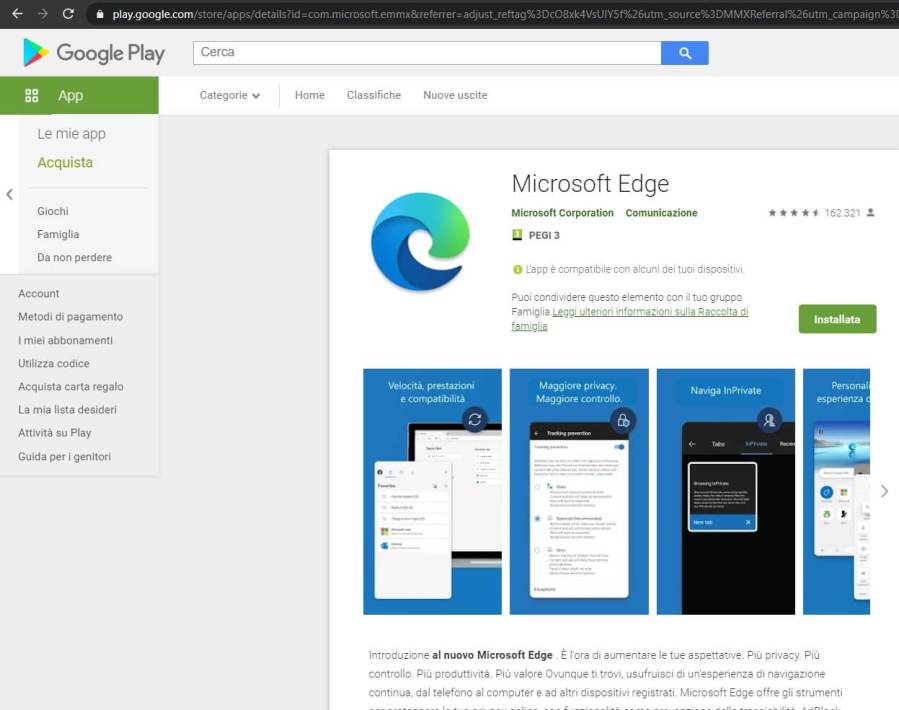Image resolution: width=899 pixels, height=710 pixels.
Task: Click the browser reload icon
Action: point(68,14)
